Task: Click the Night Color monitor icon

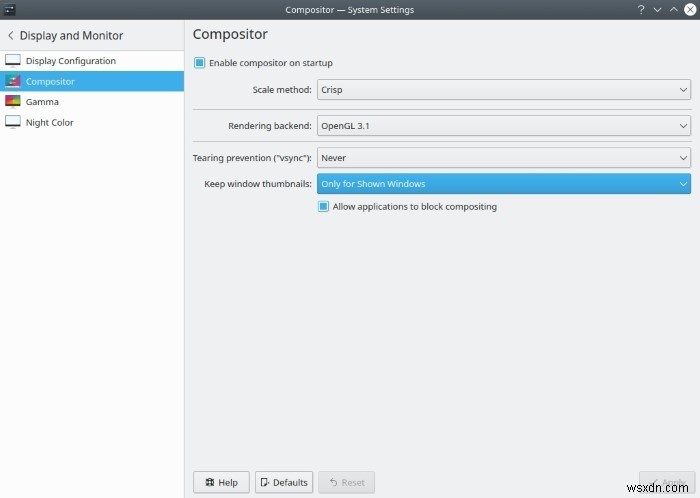Action: point(12,122)
